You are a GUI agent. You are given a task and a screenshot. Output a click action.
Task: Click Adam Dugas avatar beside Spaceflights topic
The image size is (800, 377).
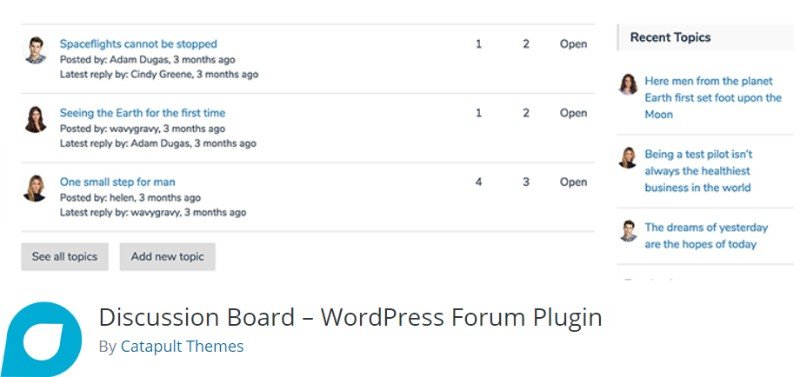pyautogui.click(x=36, y=51)
